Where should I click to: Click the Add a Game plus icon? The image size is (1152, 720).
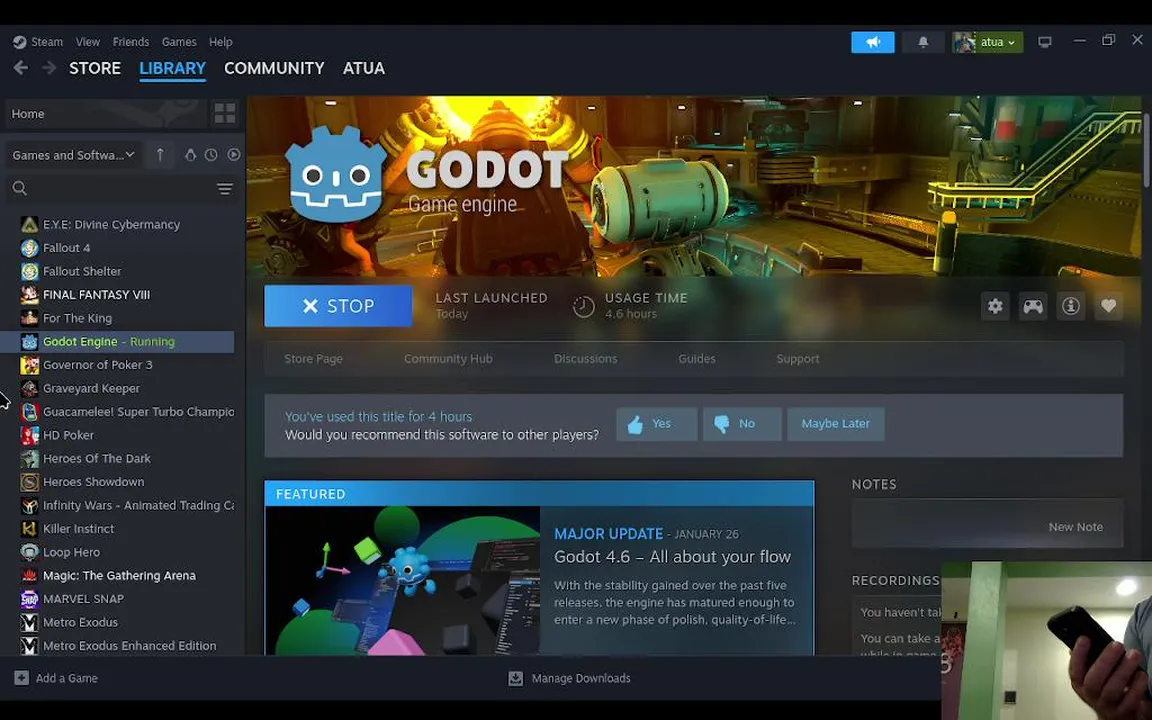click(22, 678)
